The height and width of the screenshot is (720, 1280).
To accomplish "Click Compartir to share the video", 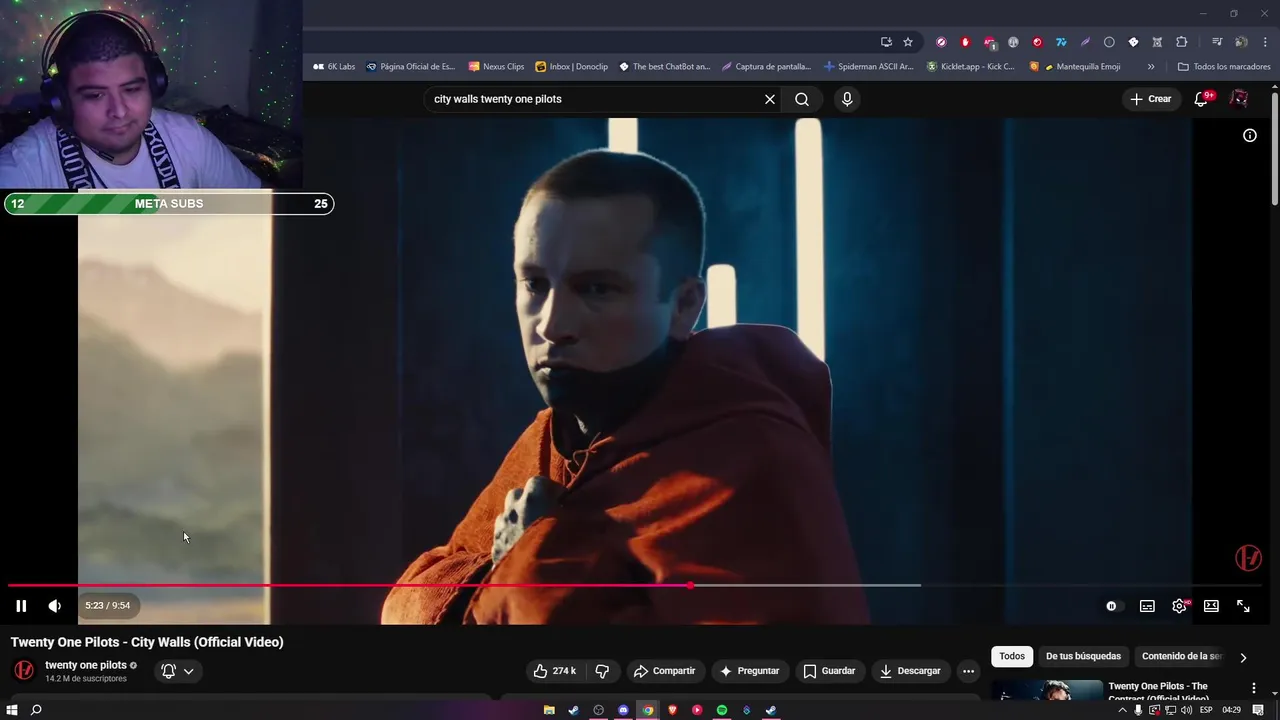I will (x=664, y=671).
